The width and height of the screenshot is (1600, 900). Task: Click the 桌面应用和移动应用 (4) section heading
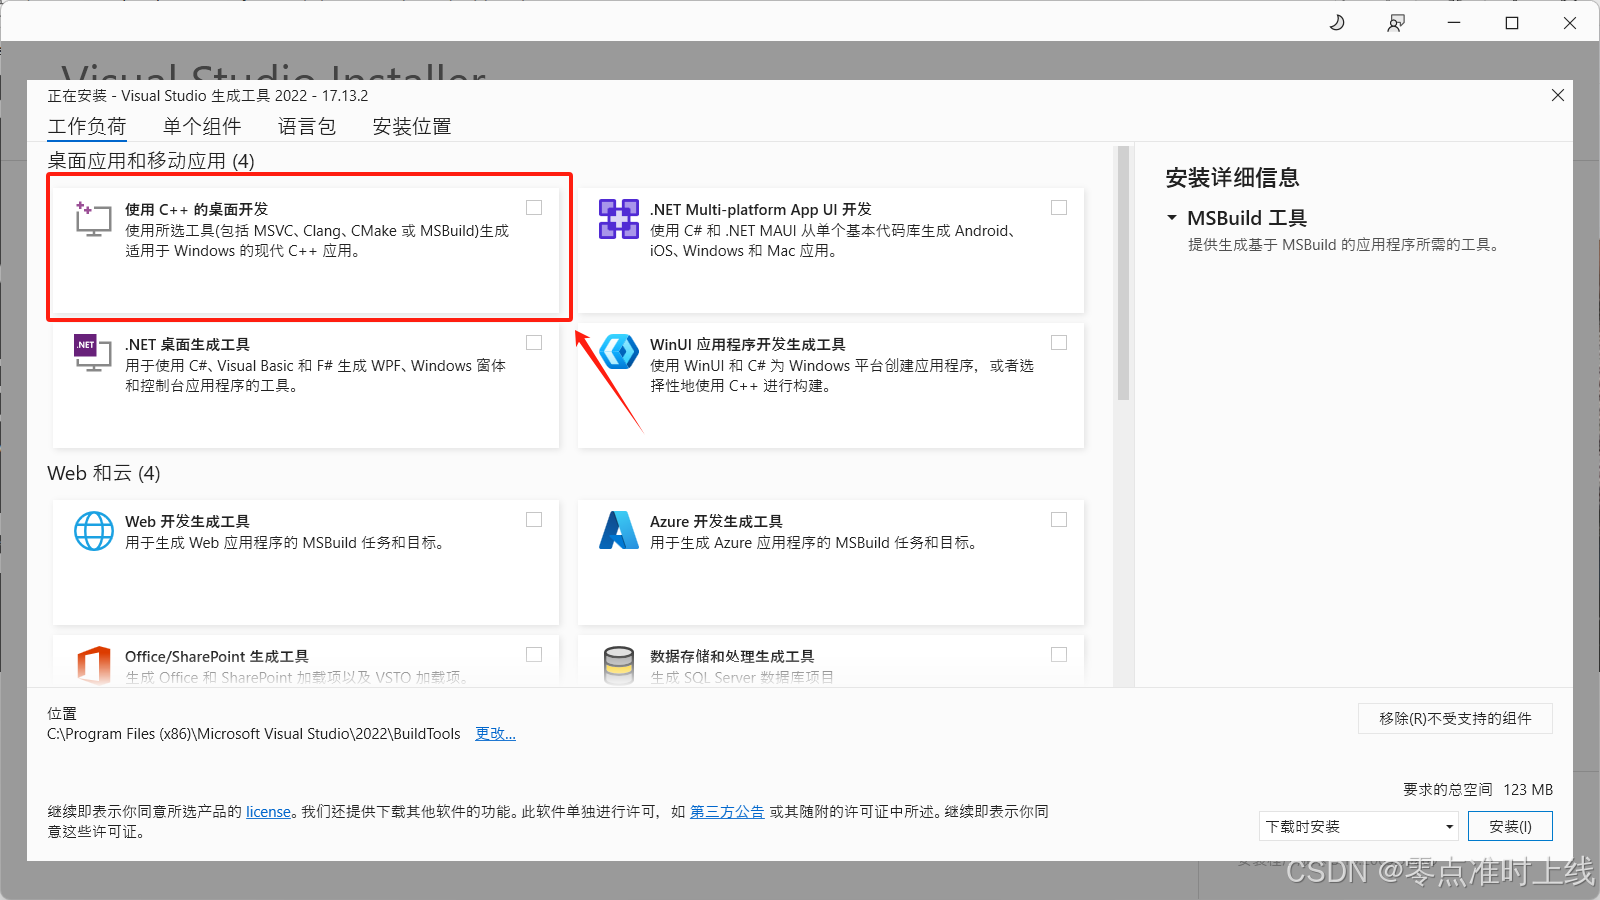click(151, 161)
